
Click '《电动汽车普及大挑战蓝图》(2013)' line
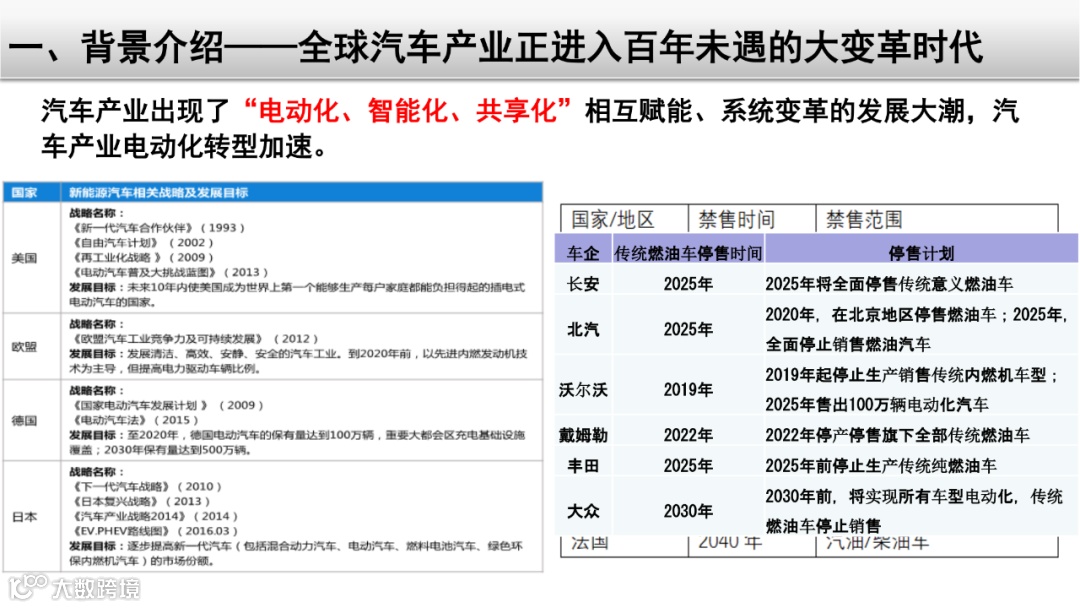169,273
